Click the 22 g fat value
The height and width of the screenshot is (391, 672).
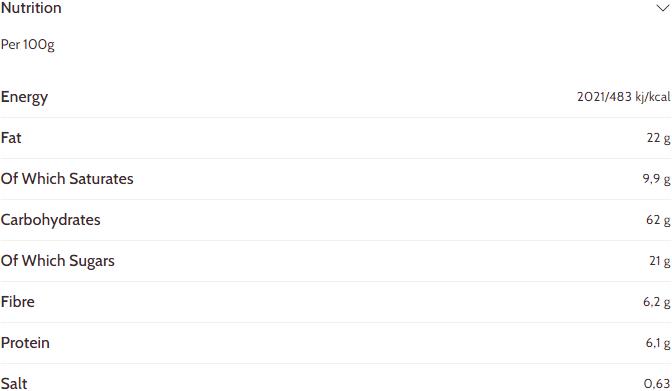(x=658, y=138)
